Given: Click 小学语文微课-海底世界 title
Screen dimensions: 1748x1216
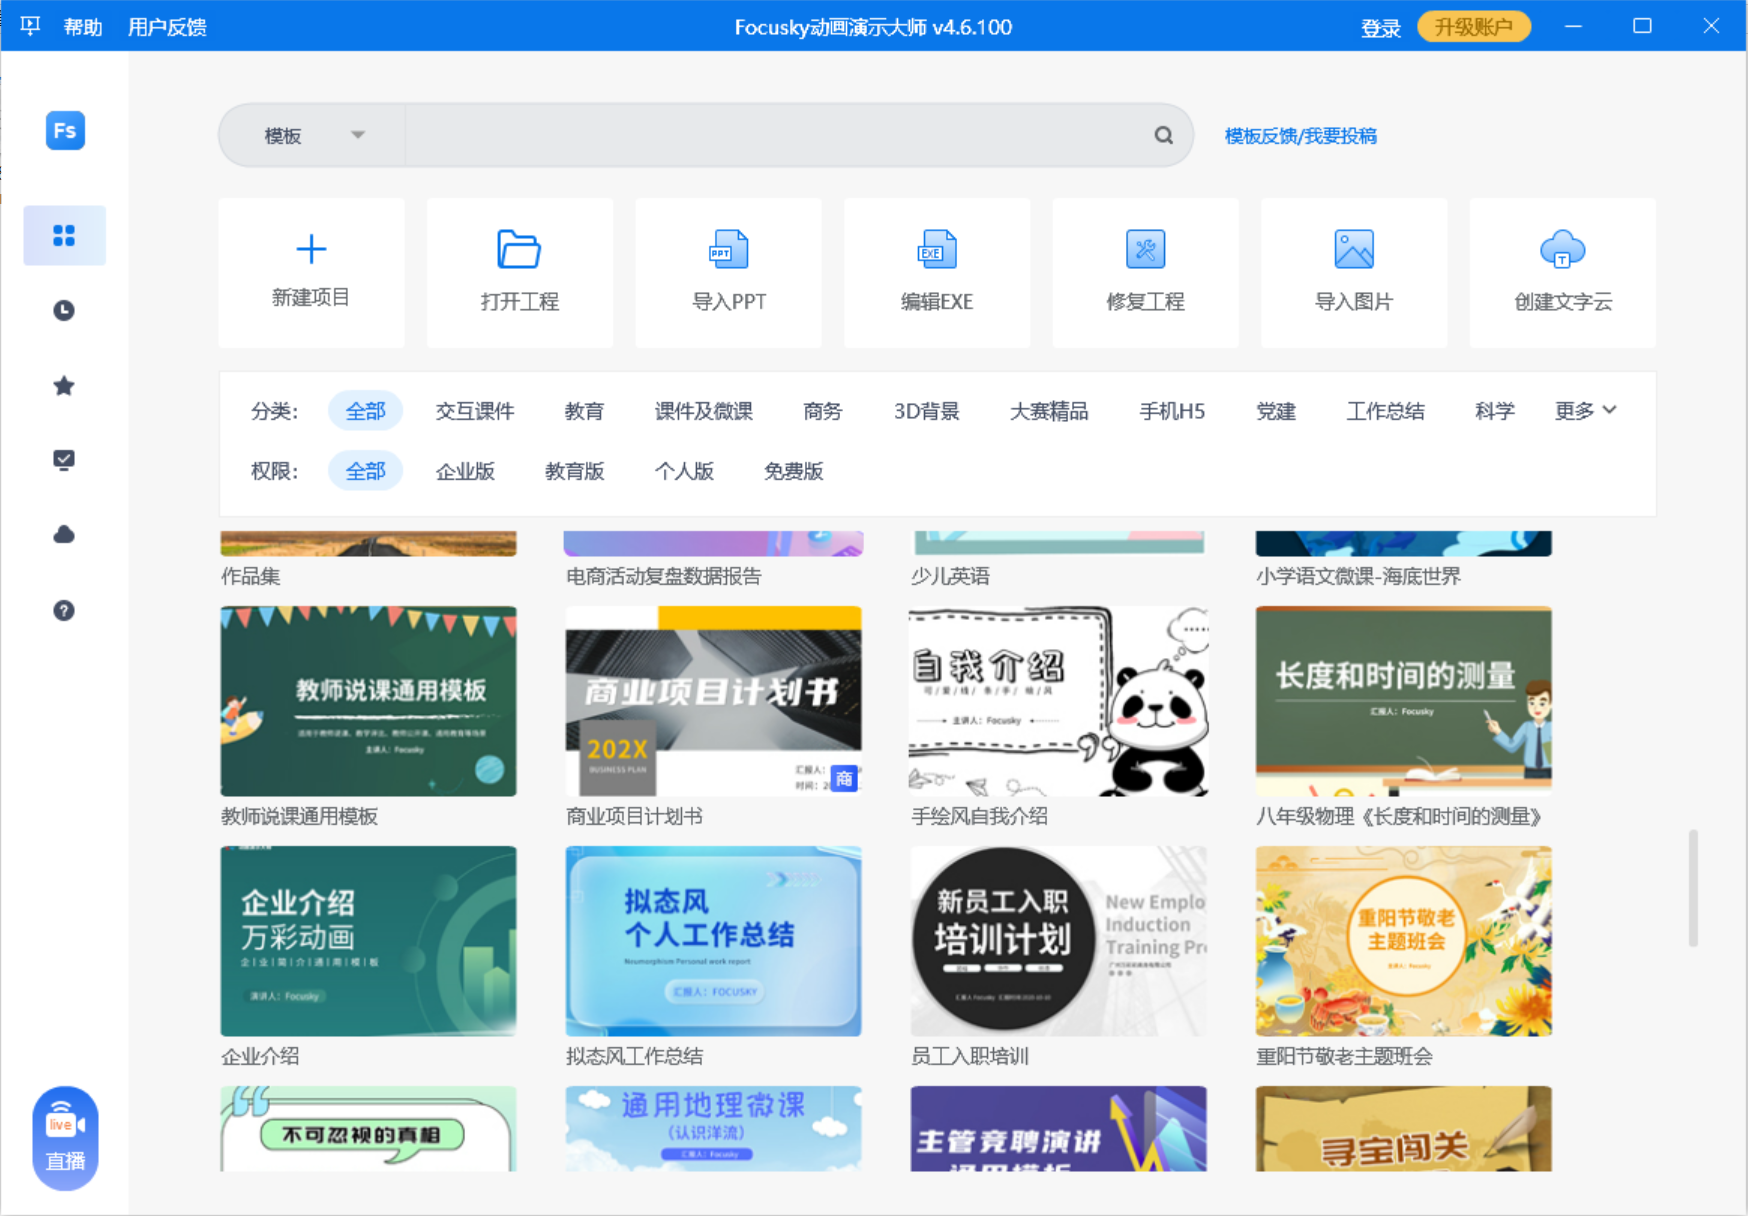Looking at the screenshot, I should point(1359,576).
